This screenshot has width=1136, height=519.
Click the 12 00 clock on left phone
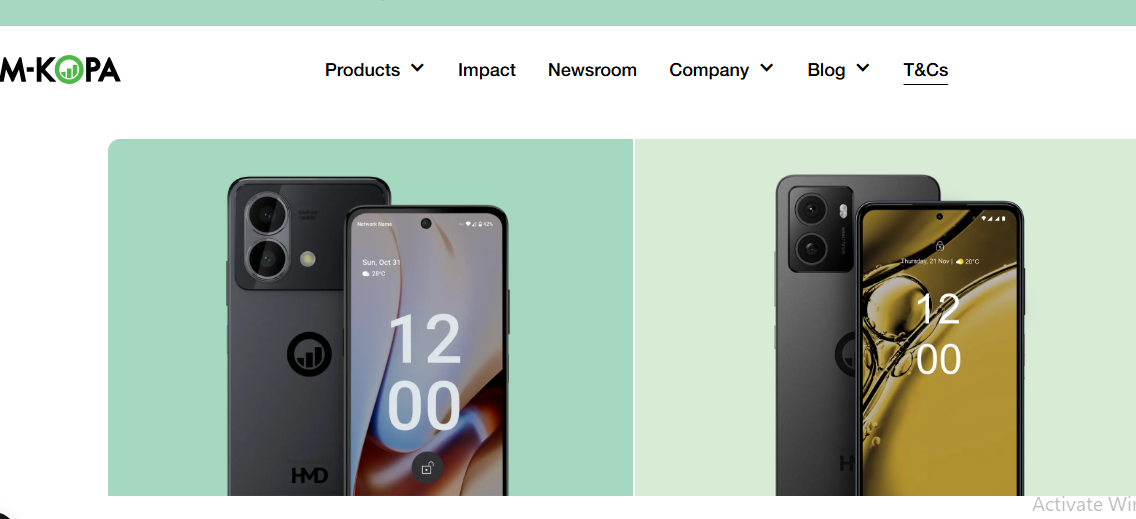[x=425, y=372]
